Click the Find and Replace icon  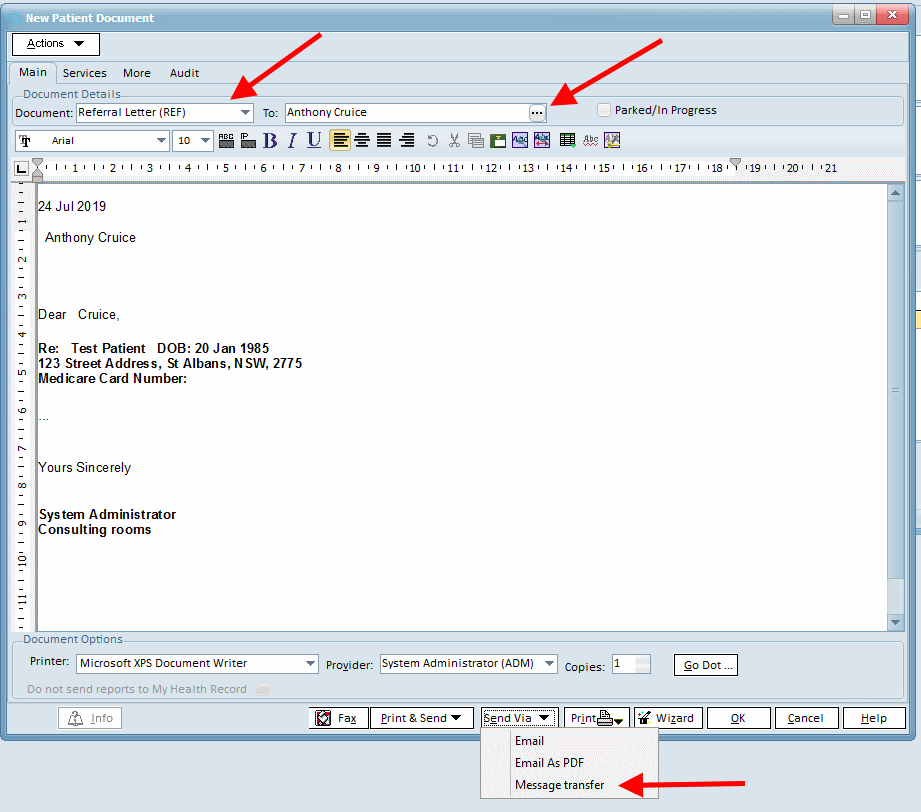(x=542, y=140)
